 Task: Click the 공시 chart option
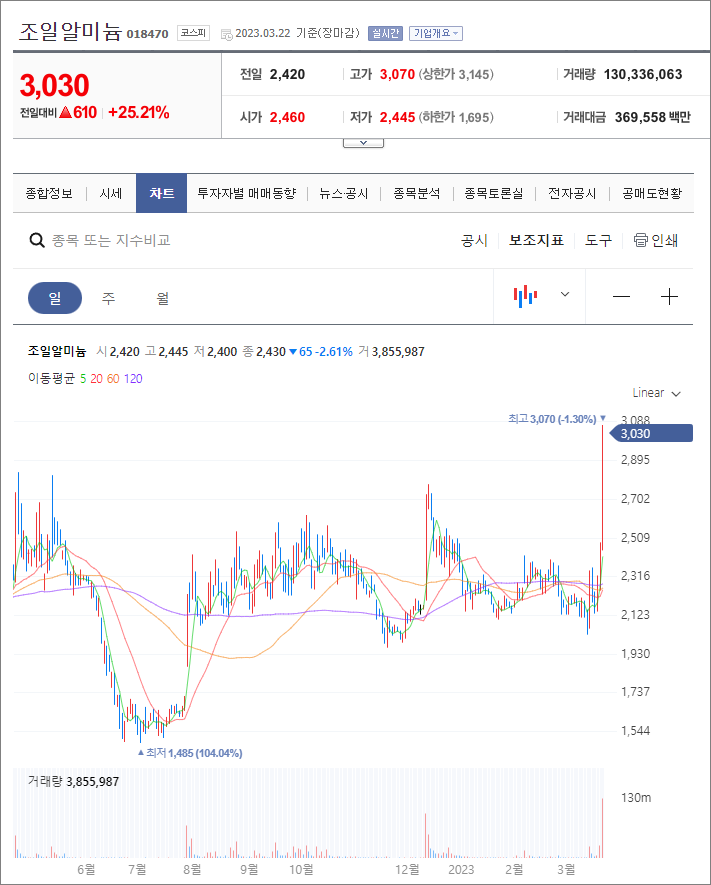[474, 240]
